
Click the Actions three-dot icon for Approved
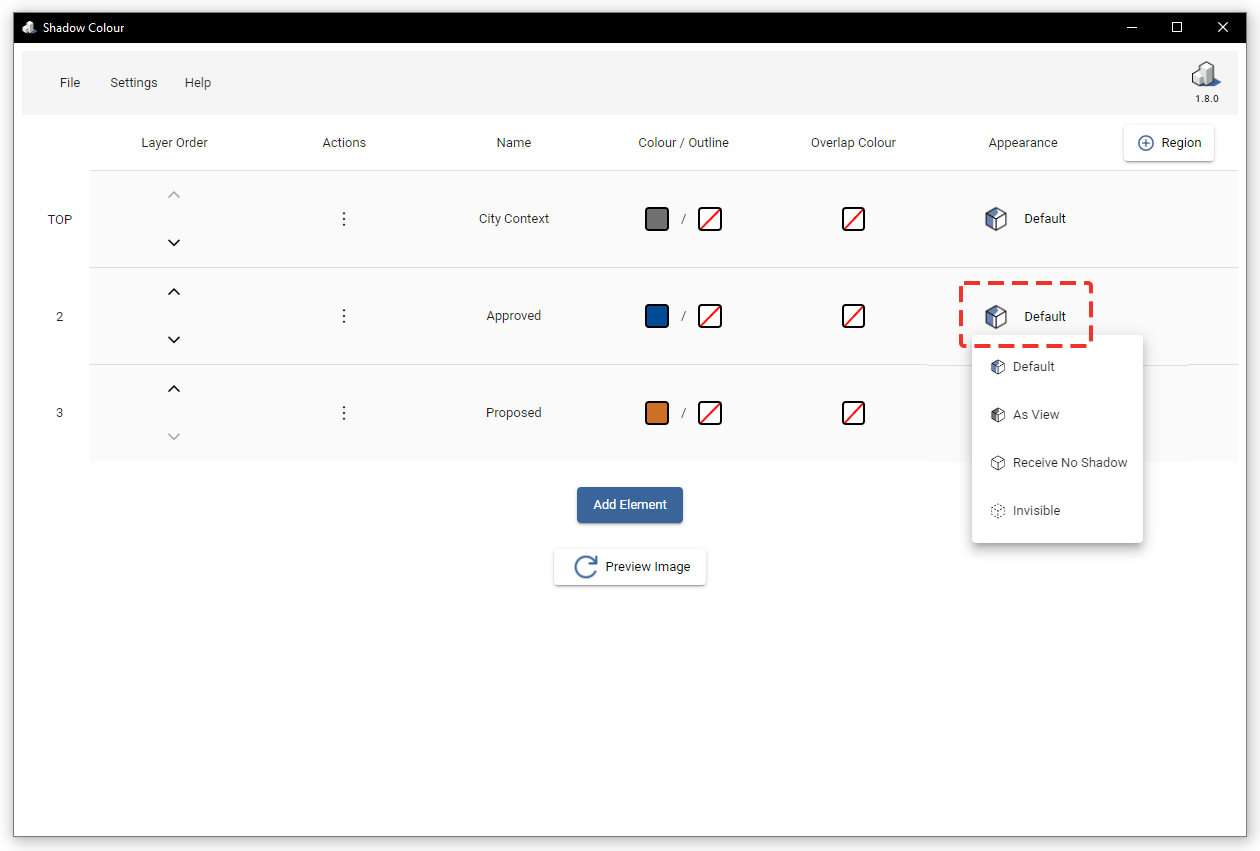tap(344, 315)
